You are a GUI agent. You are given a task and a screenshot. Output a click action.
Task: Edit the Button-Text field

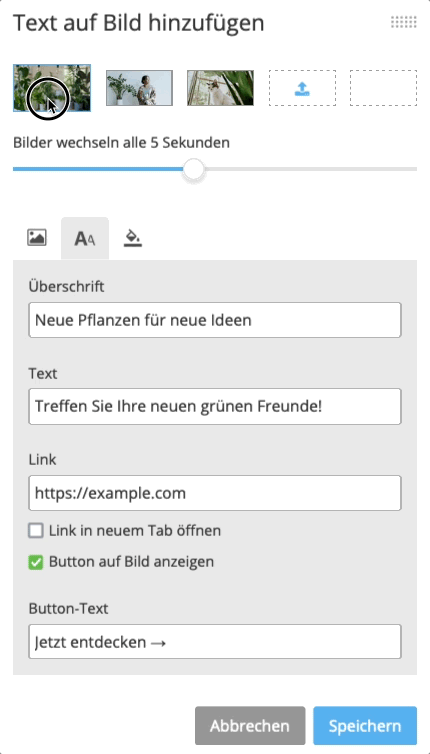[x=215, y=641]
